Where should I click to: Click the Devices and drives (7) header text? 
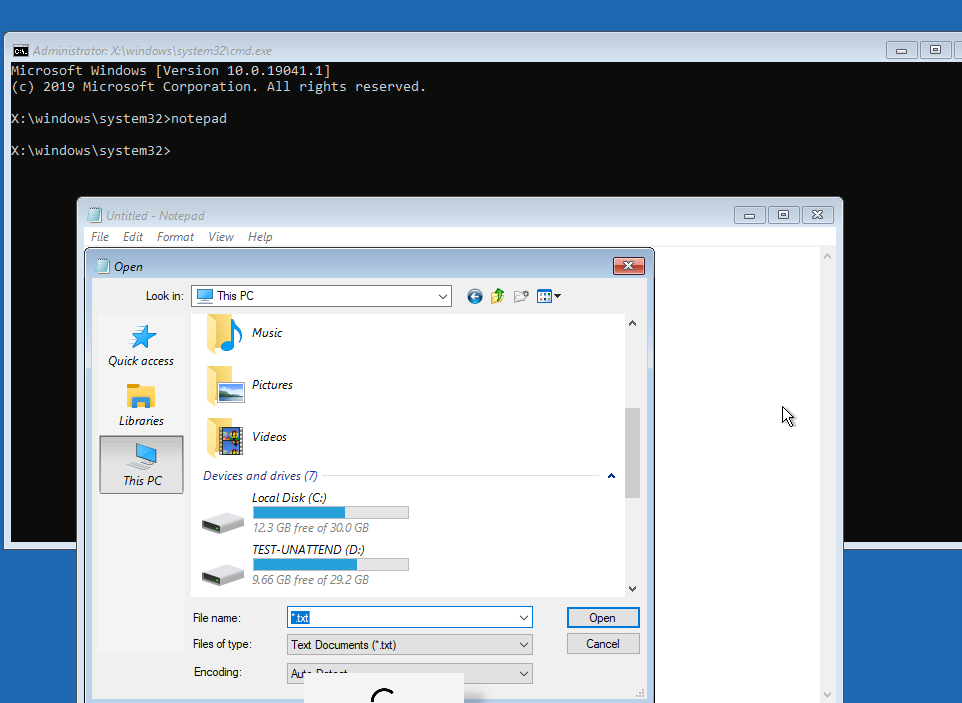point(260,476)
